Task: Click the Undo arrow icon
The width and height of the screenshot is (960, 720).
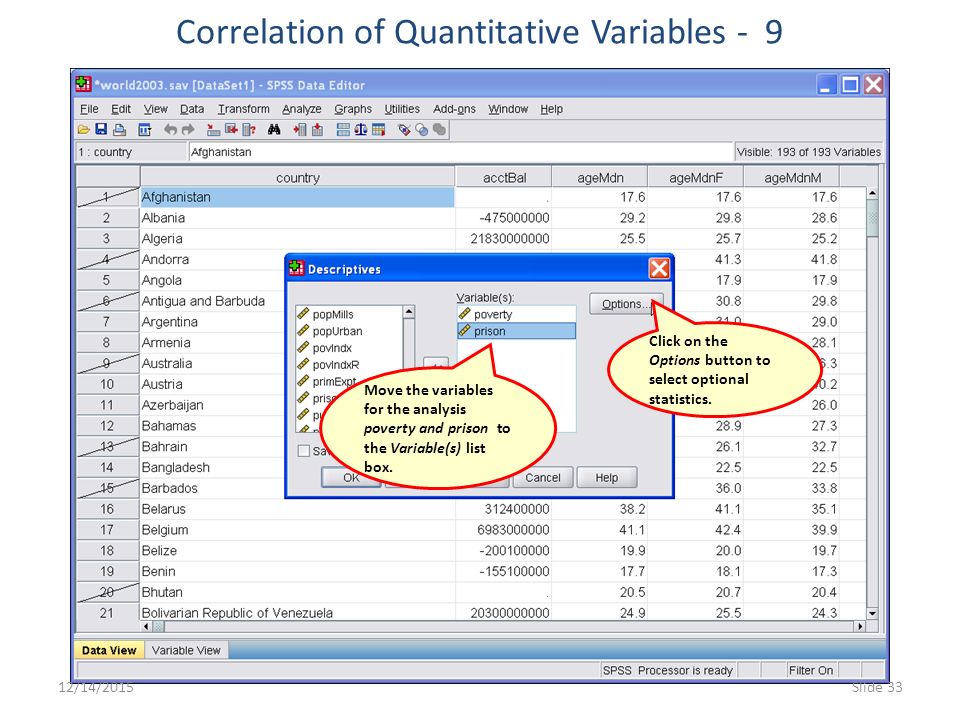Action: point(171,130)
